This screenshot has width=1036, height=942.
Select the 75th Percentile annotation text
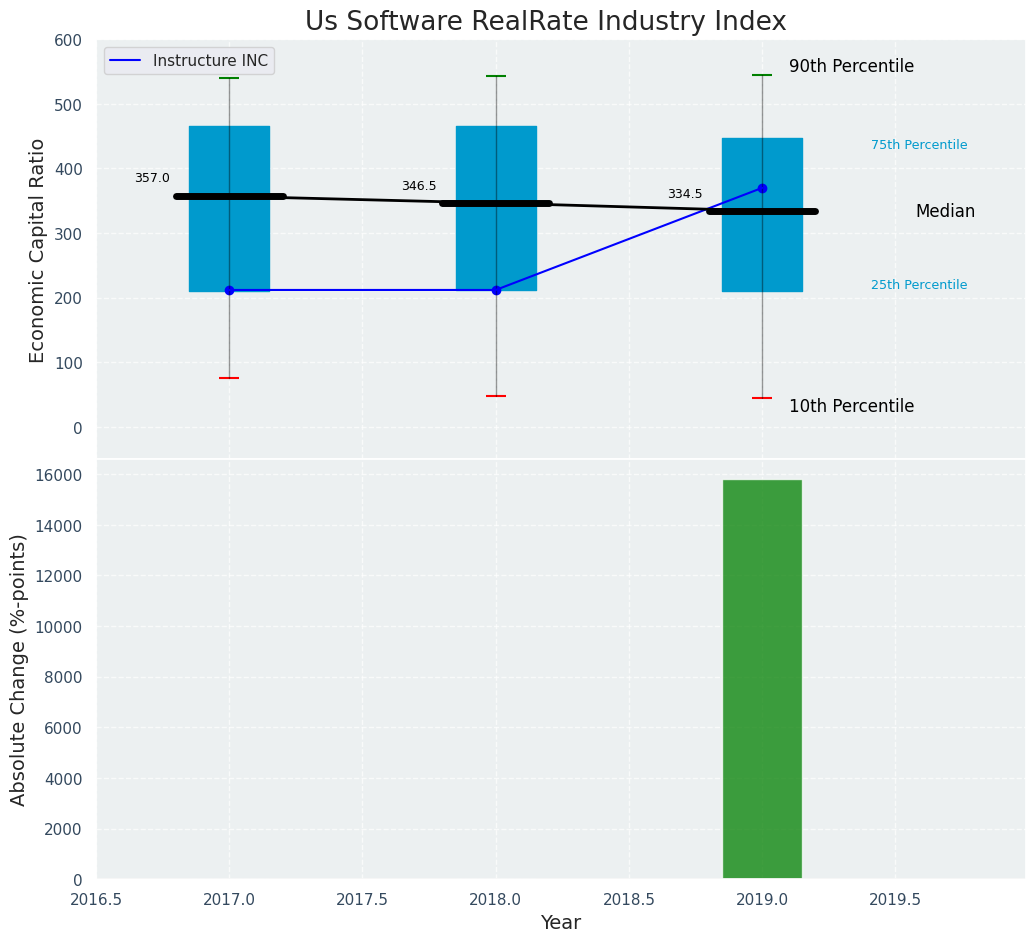click(919, 145)
